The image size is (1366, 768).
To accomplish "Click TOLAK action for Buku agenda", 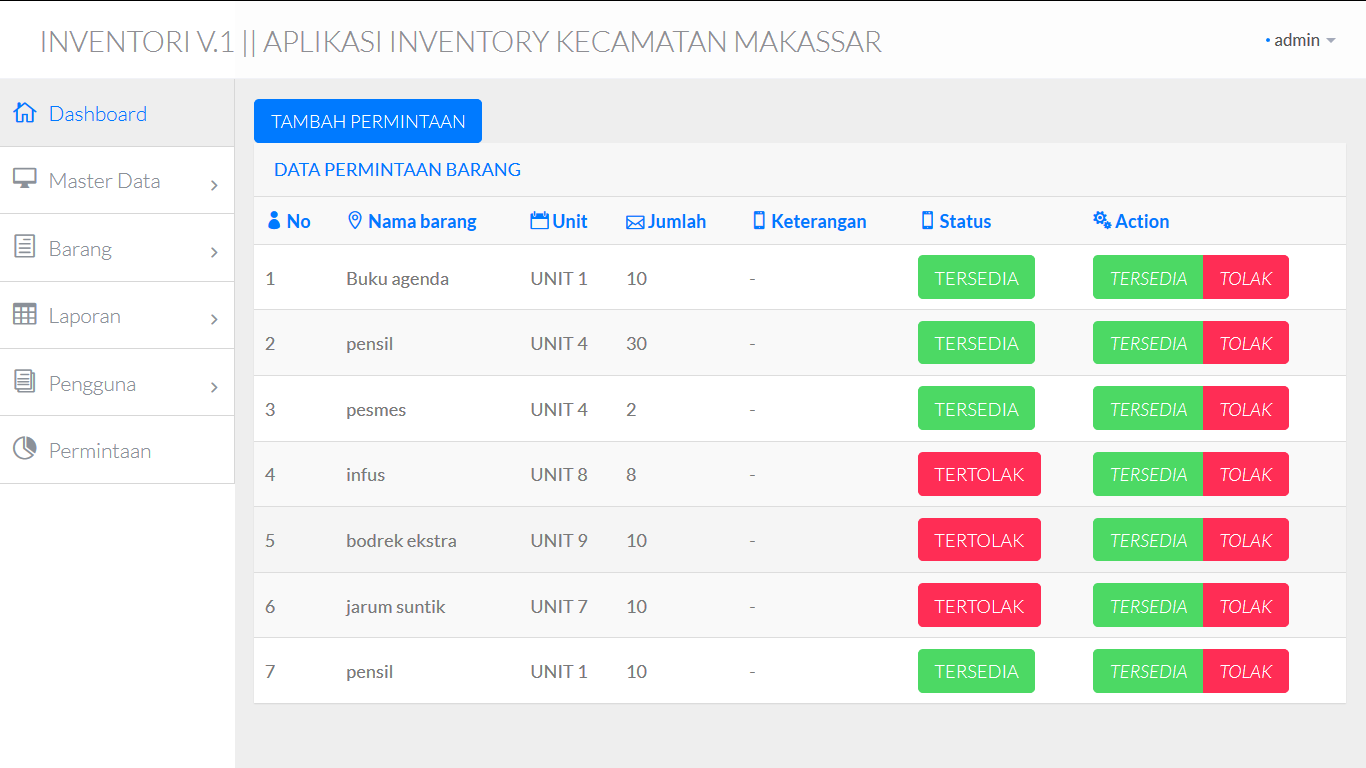I will pyautogui.click(x=1245, y=278).
